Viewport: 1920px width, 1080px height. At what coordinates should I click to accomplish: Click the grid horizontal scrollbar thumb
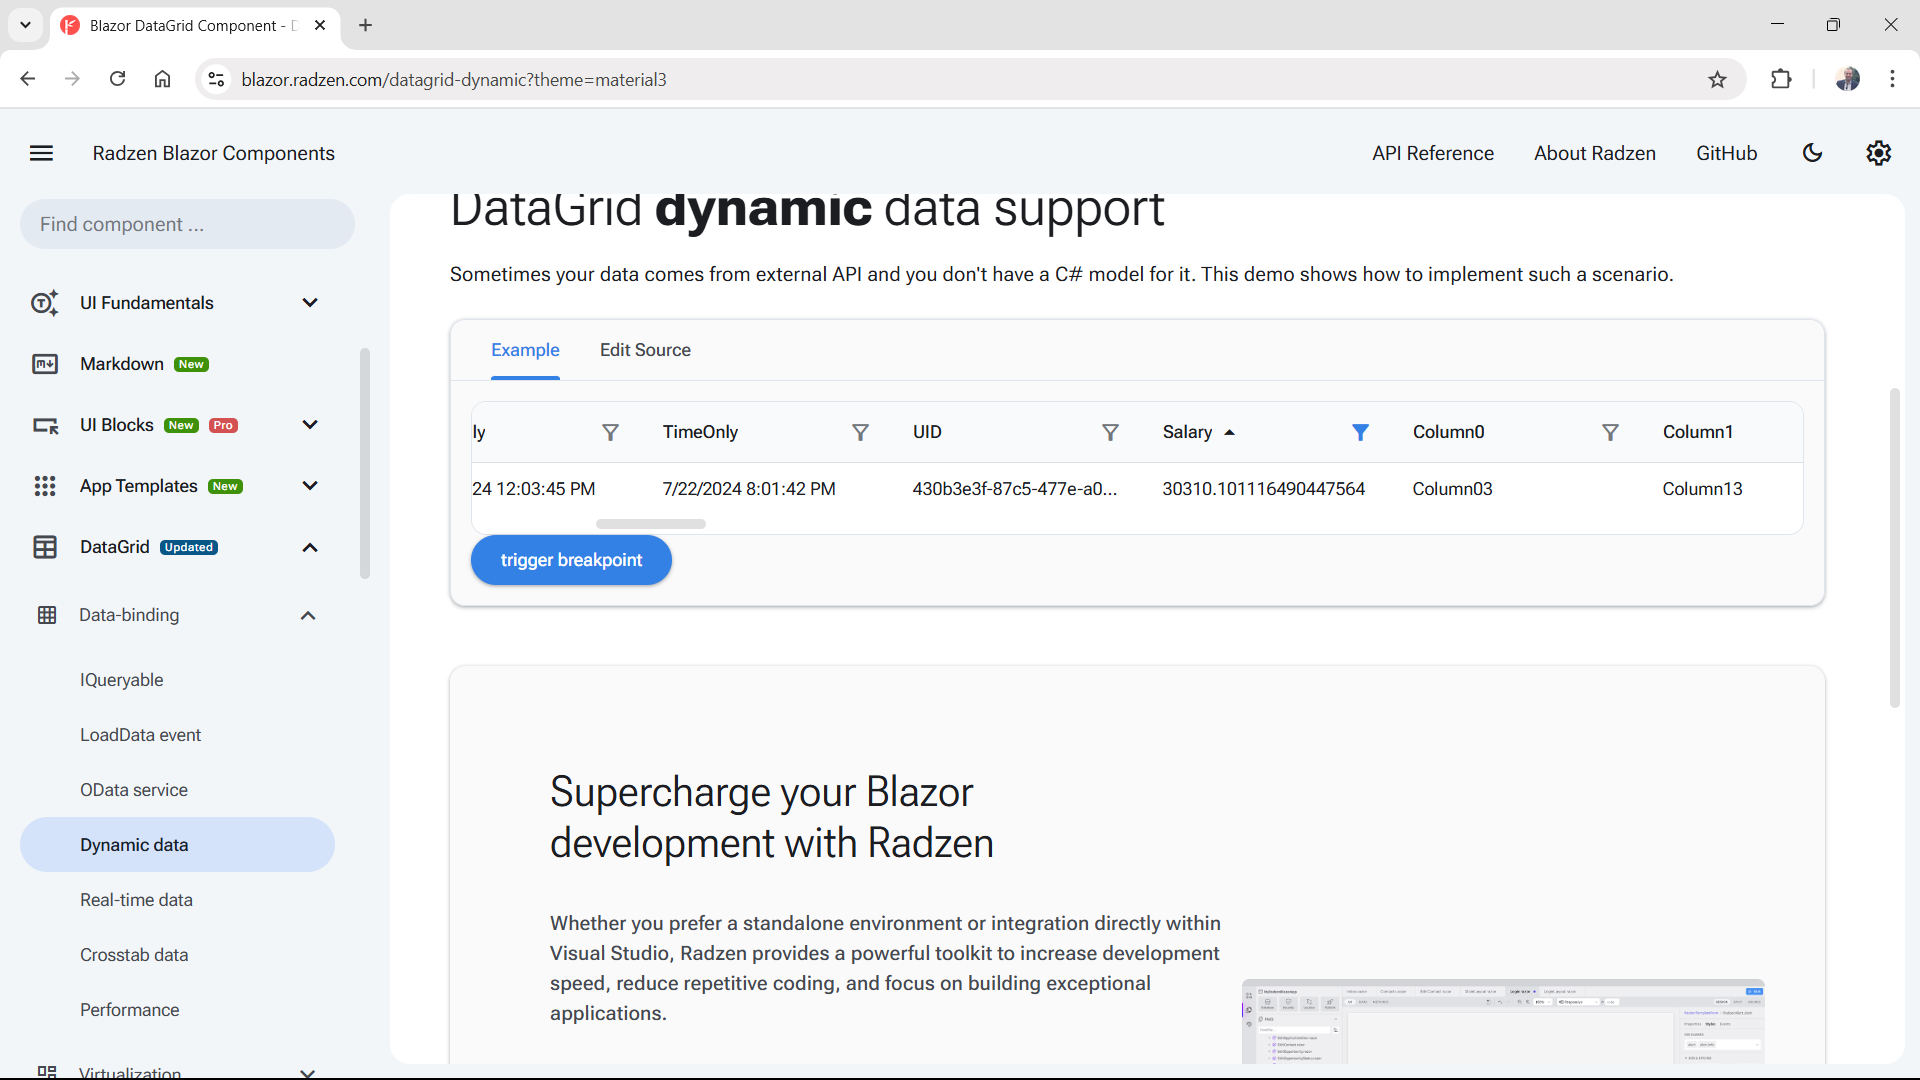tap(651, 524)
